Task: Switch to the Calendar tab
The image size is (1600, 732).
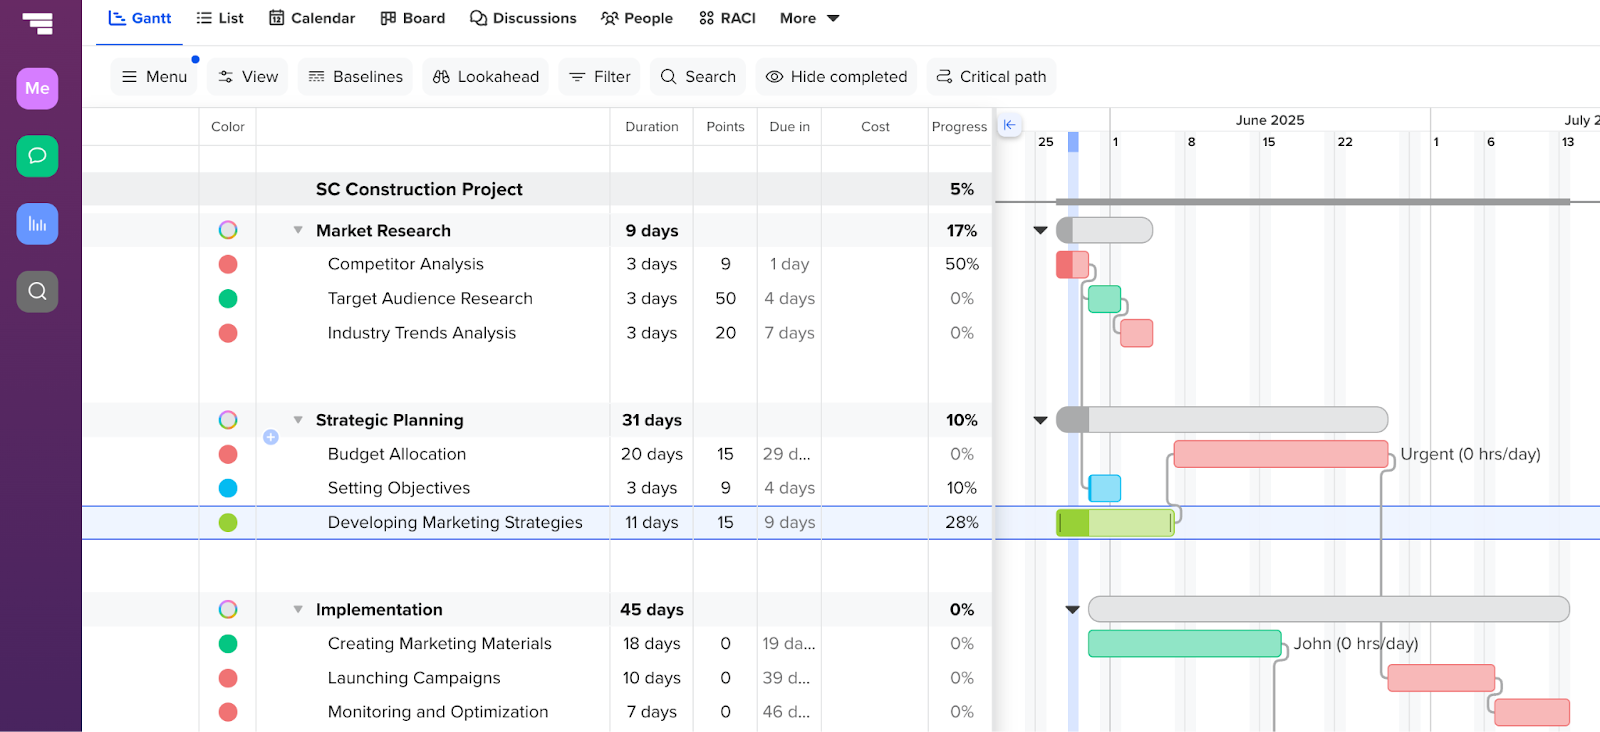Action: [x=312, y=18]
